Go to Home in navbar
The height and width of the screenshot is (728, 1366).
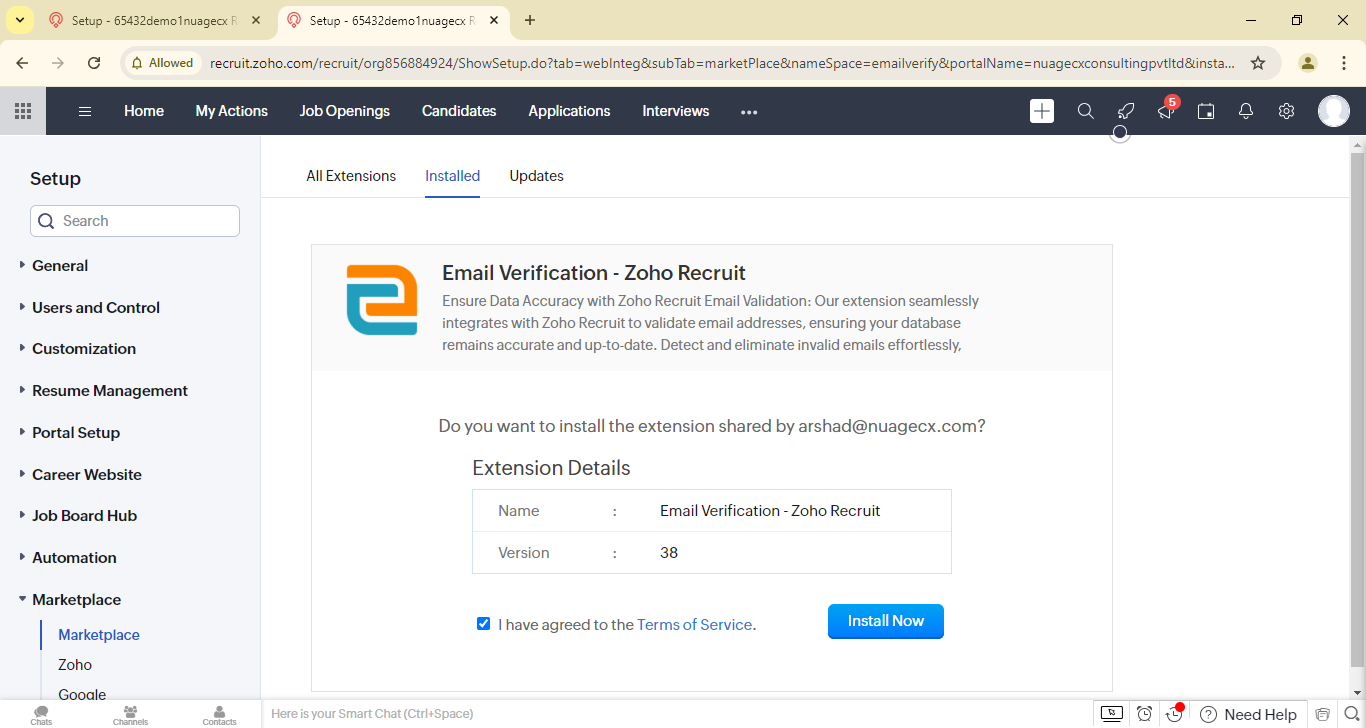click(144, 111)
